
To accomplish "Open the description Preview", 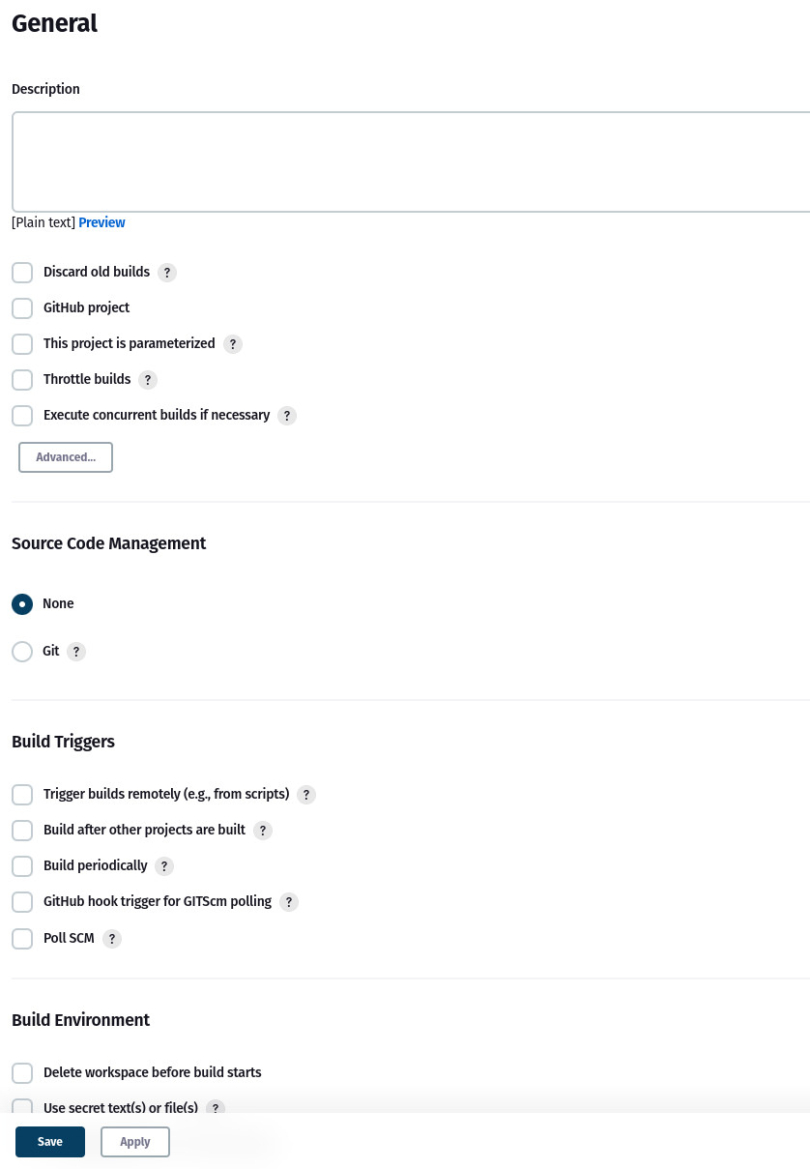I will (101, 222).
